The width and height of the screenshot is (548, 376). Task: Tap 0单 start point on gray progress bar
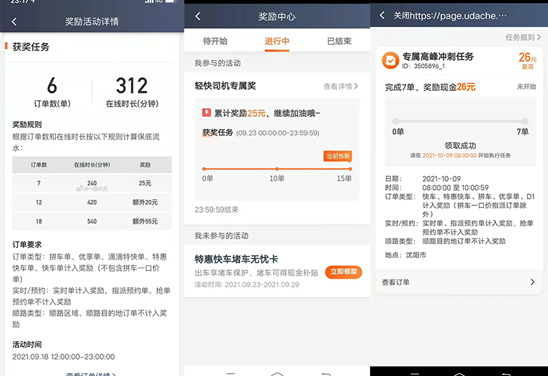pyautogui.click(x=396, y=121)
